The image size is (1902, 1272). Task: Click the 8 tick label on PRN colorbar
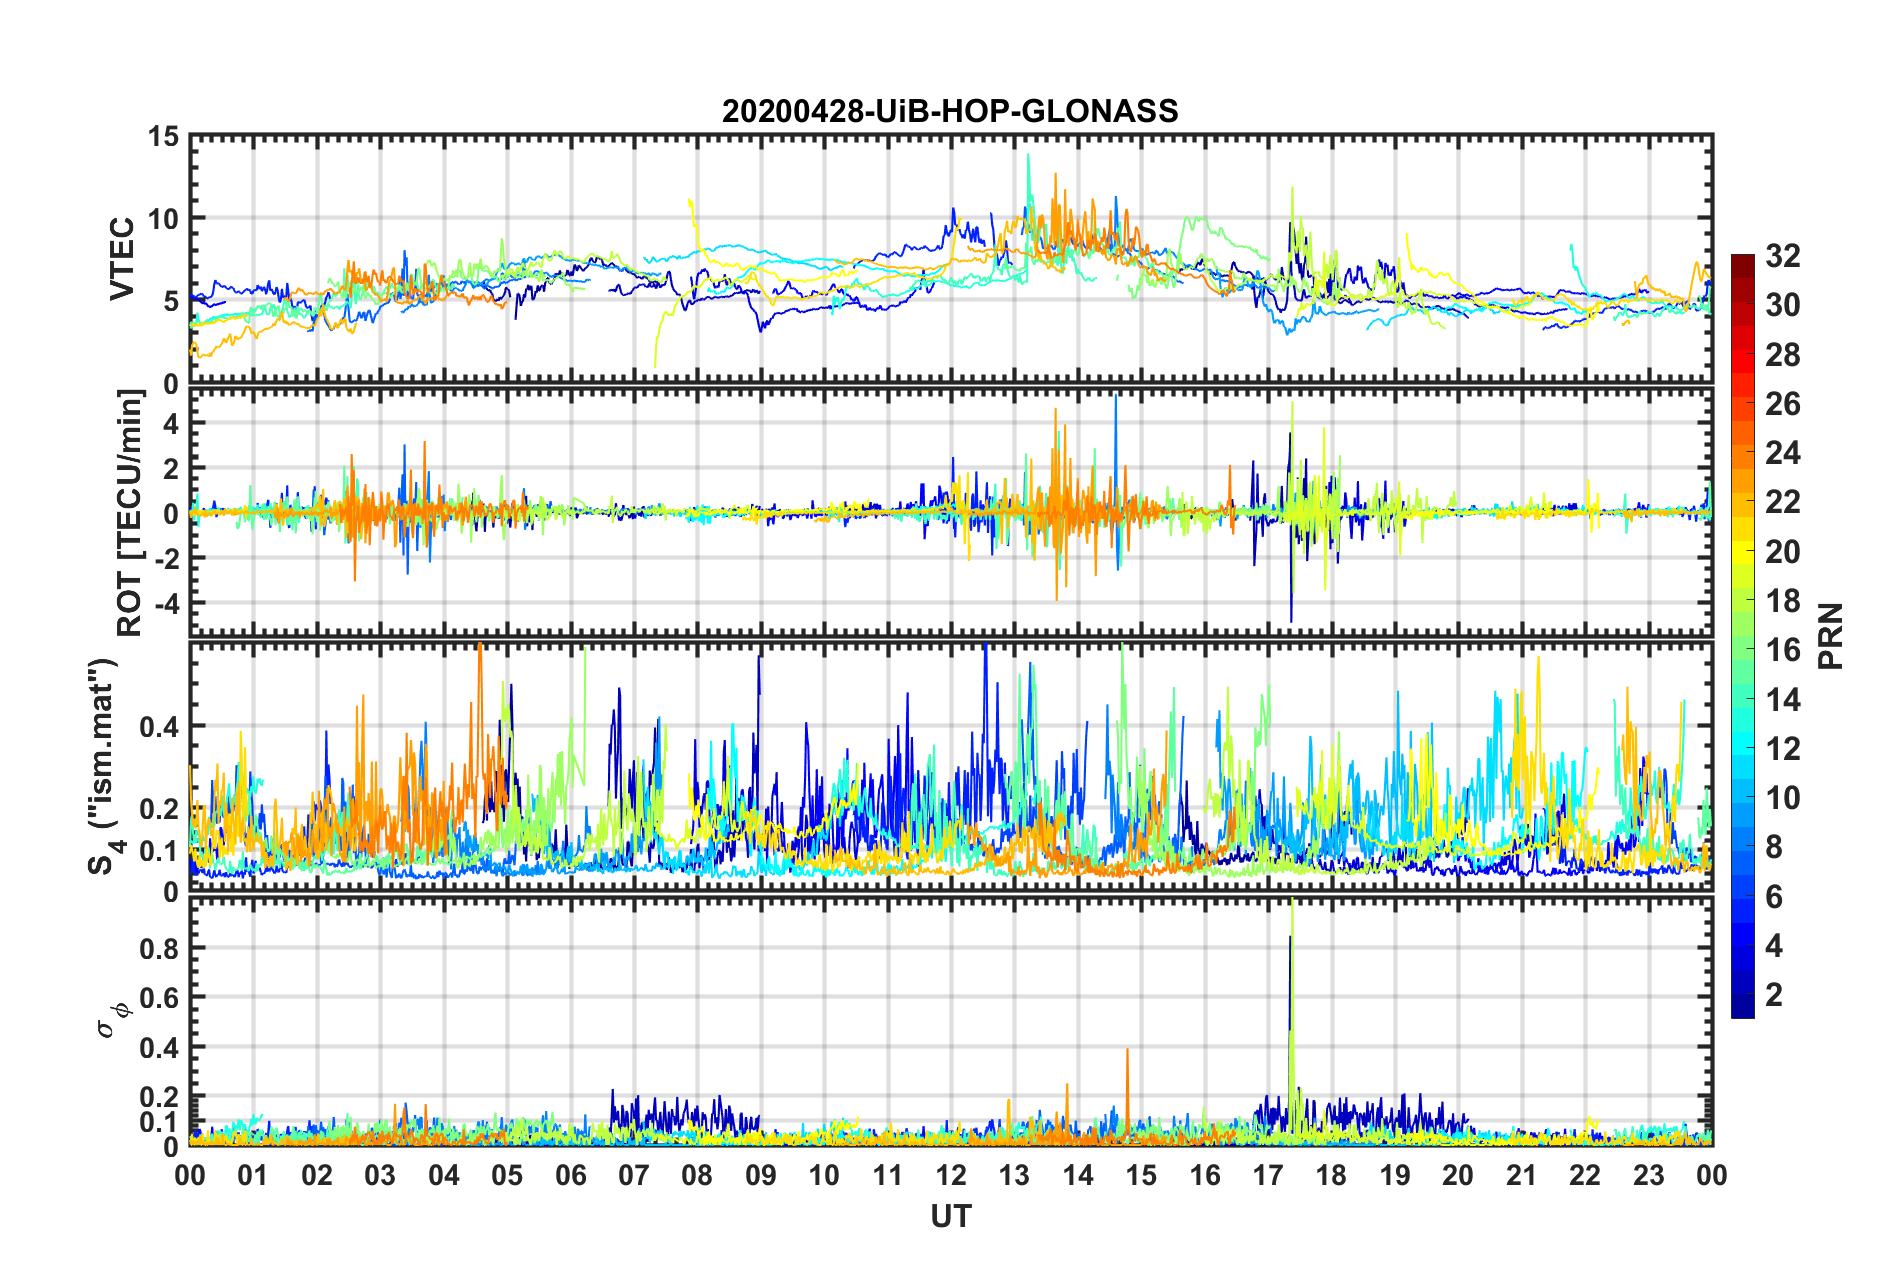click(x=1774, y=847)
